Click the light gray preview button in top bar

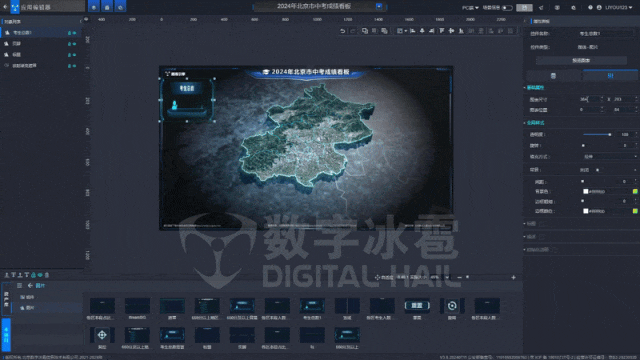point(524,8)
